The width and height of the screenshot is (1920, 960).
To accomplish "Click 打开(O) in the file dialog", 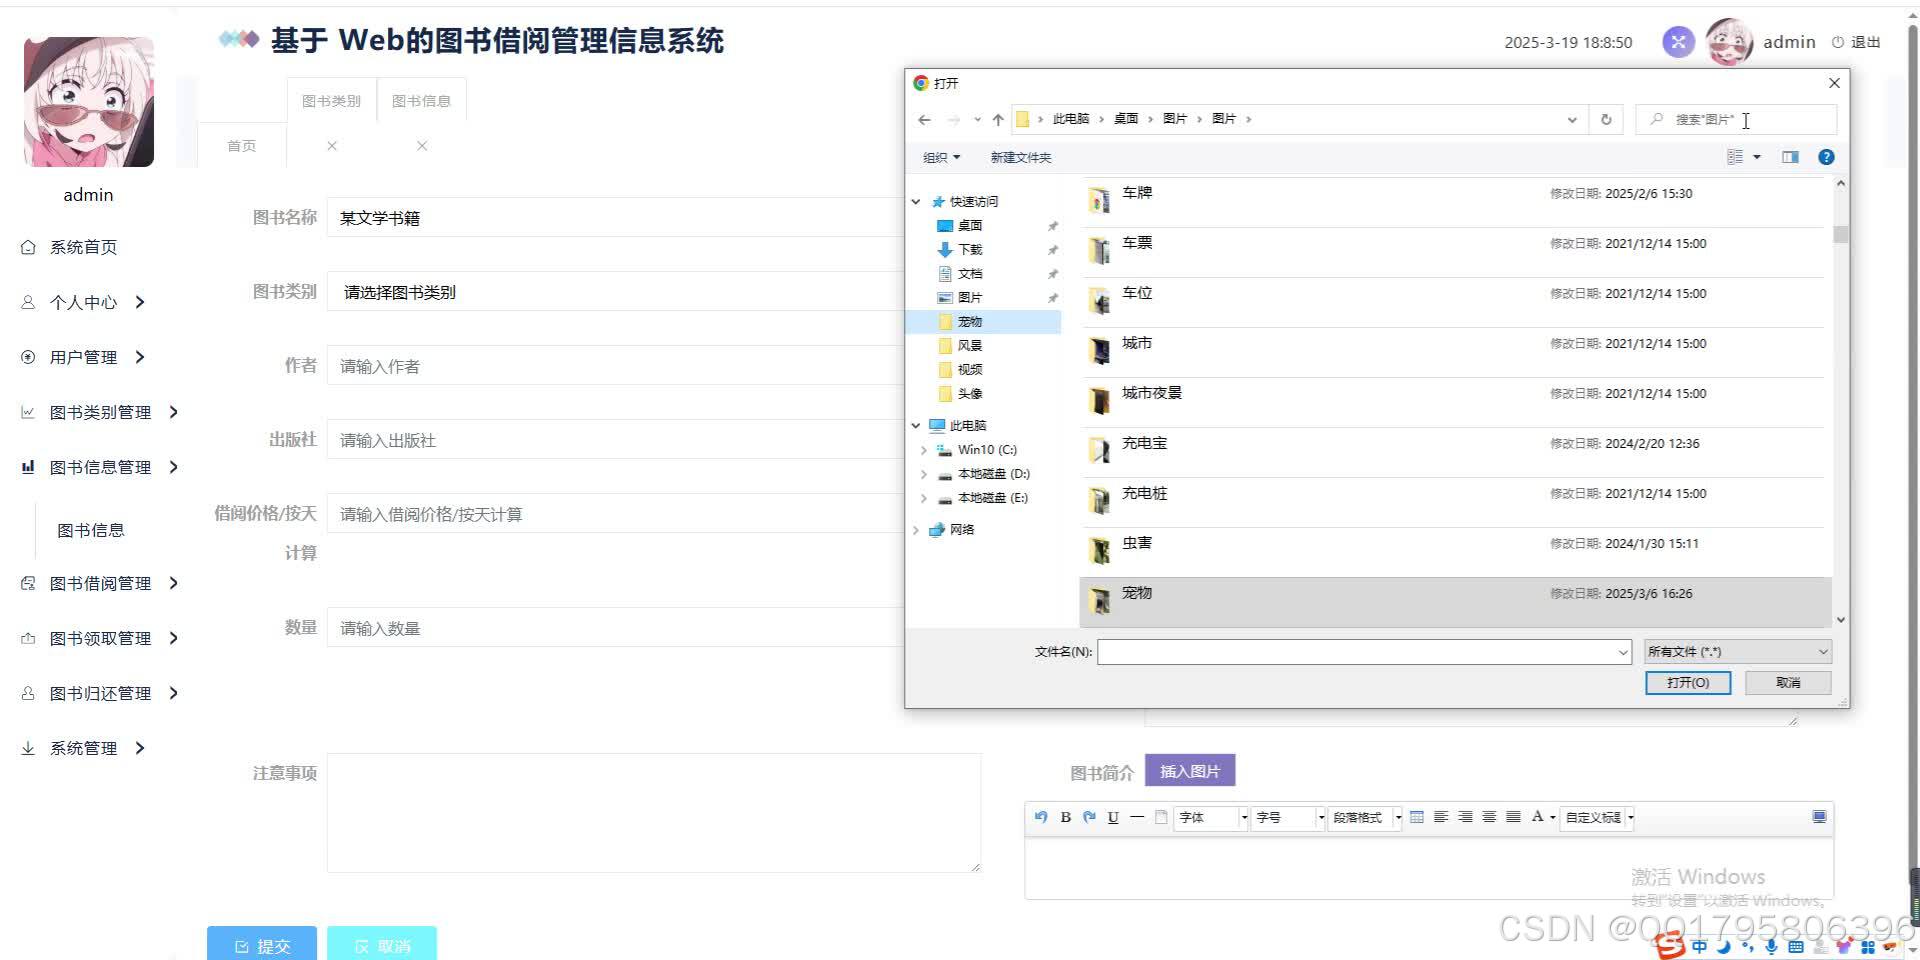I will 1688,682.
